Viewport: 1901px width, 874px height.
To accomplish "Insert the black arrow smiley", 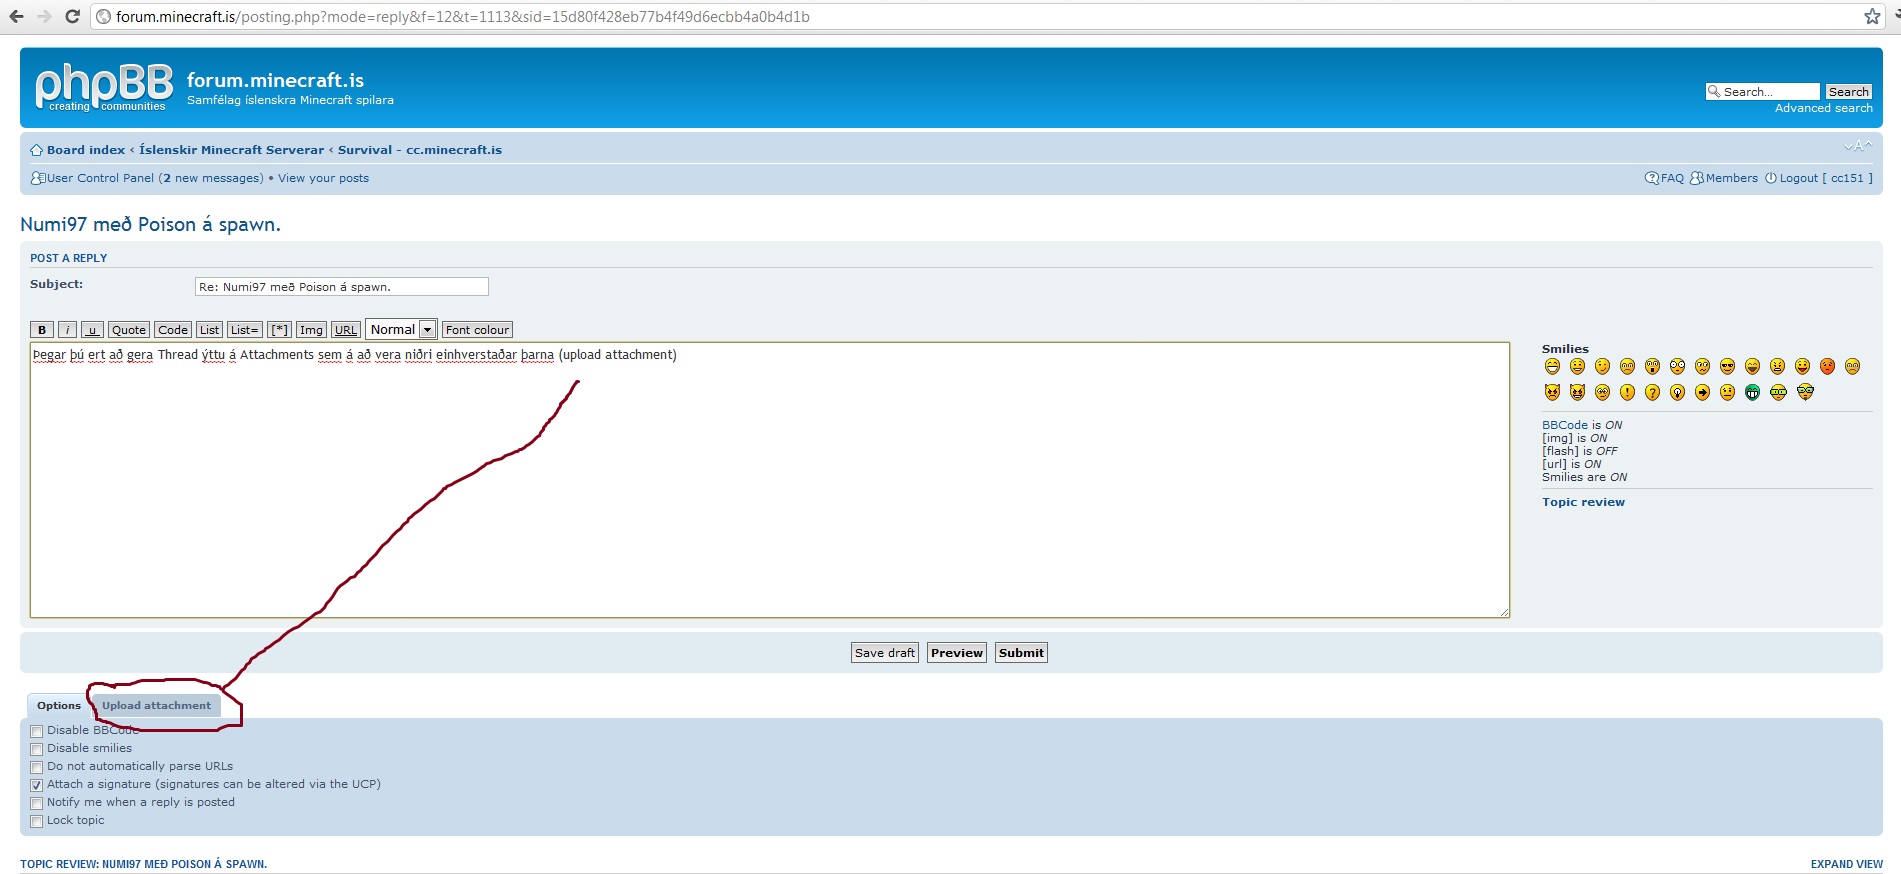I will [1702, 392].
